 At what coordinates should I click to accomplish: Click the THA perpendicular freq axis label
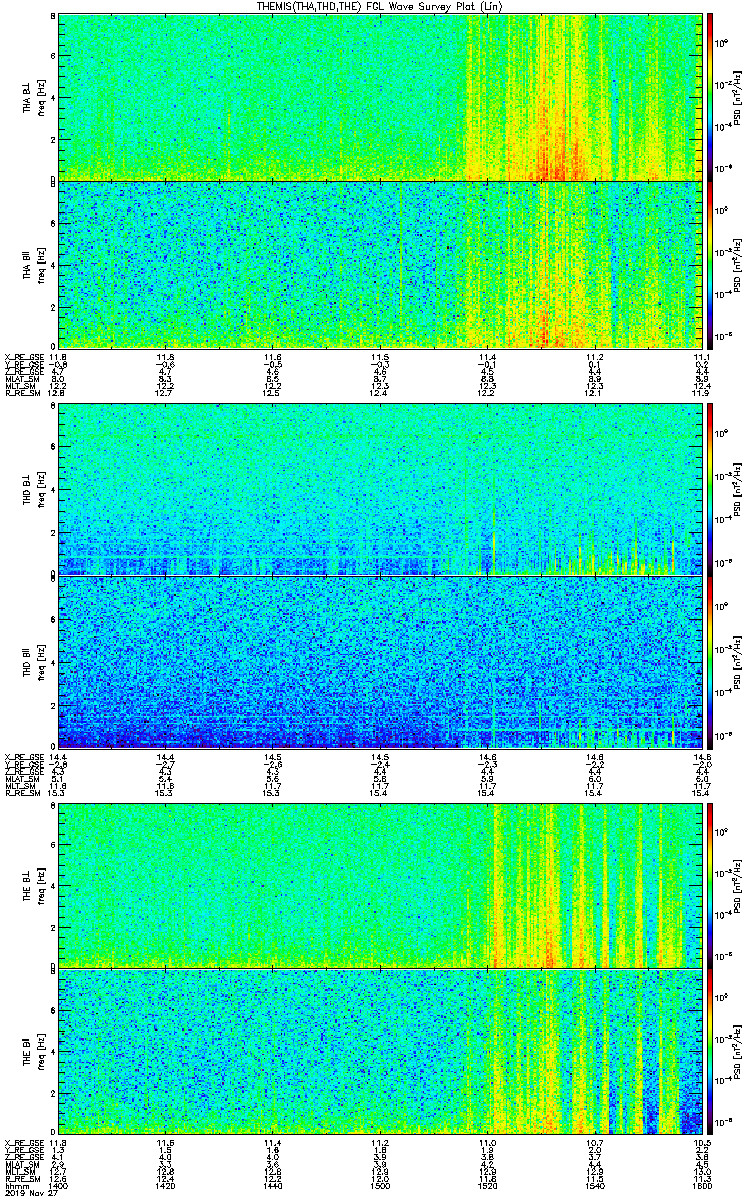(x=41, y=97)
